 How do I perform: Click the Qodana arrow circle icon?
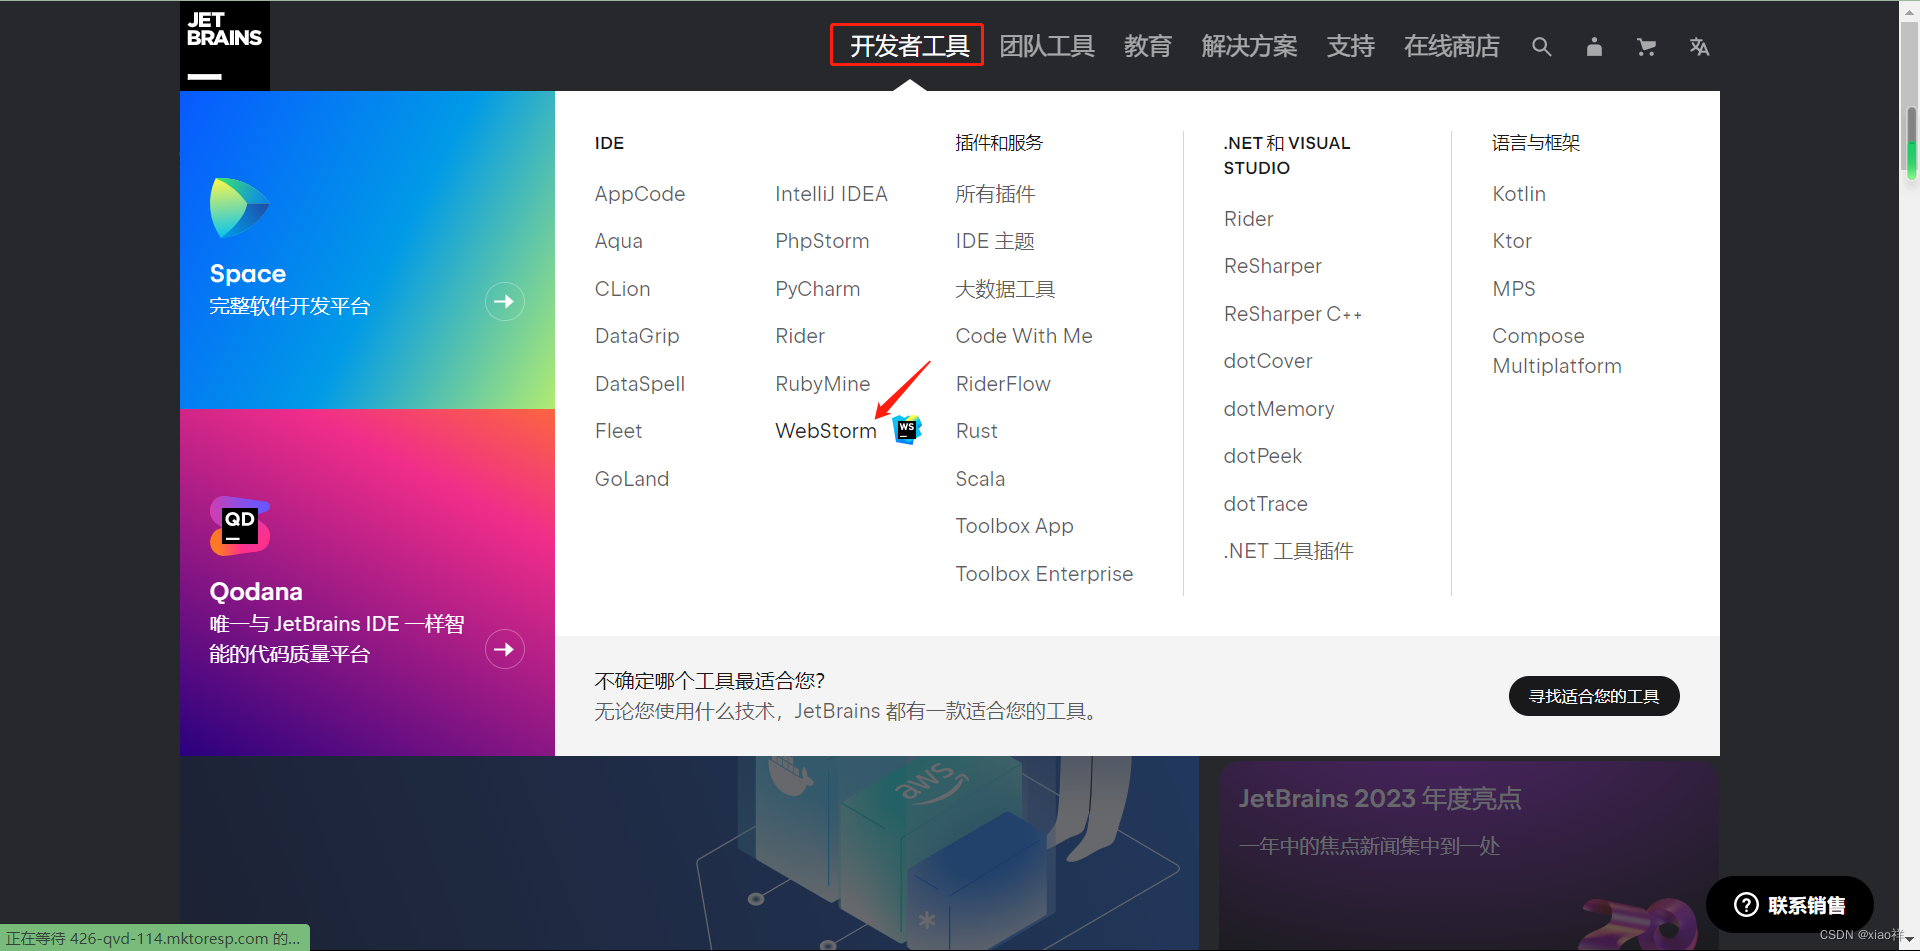505,650
